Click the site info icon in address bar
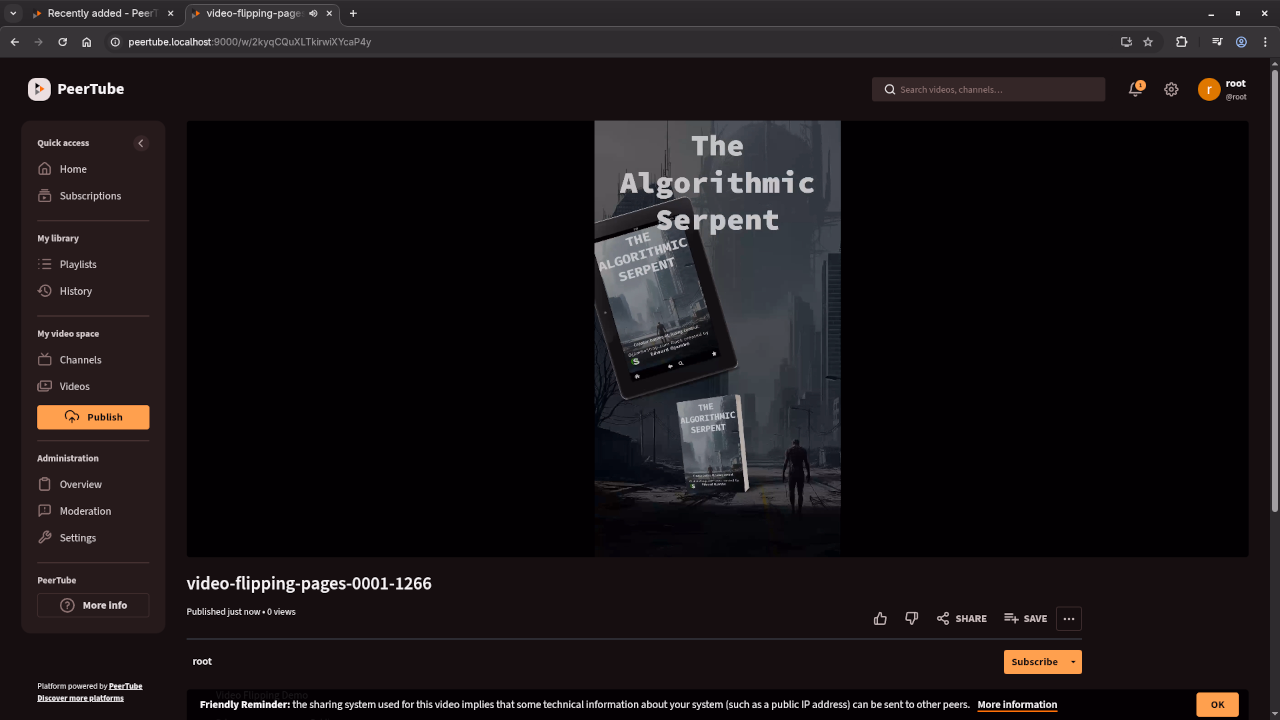The width and height of the screenshot is (1280, 720). click(x=115, y=42)
